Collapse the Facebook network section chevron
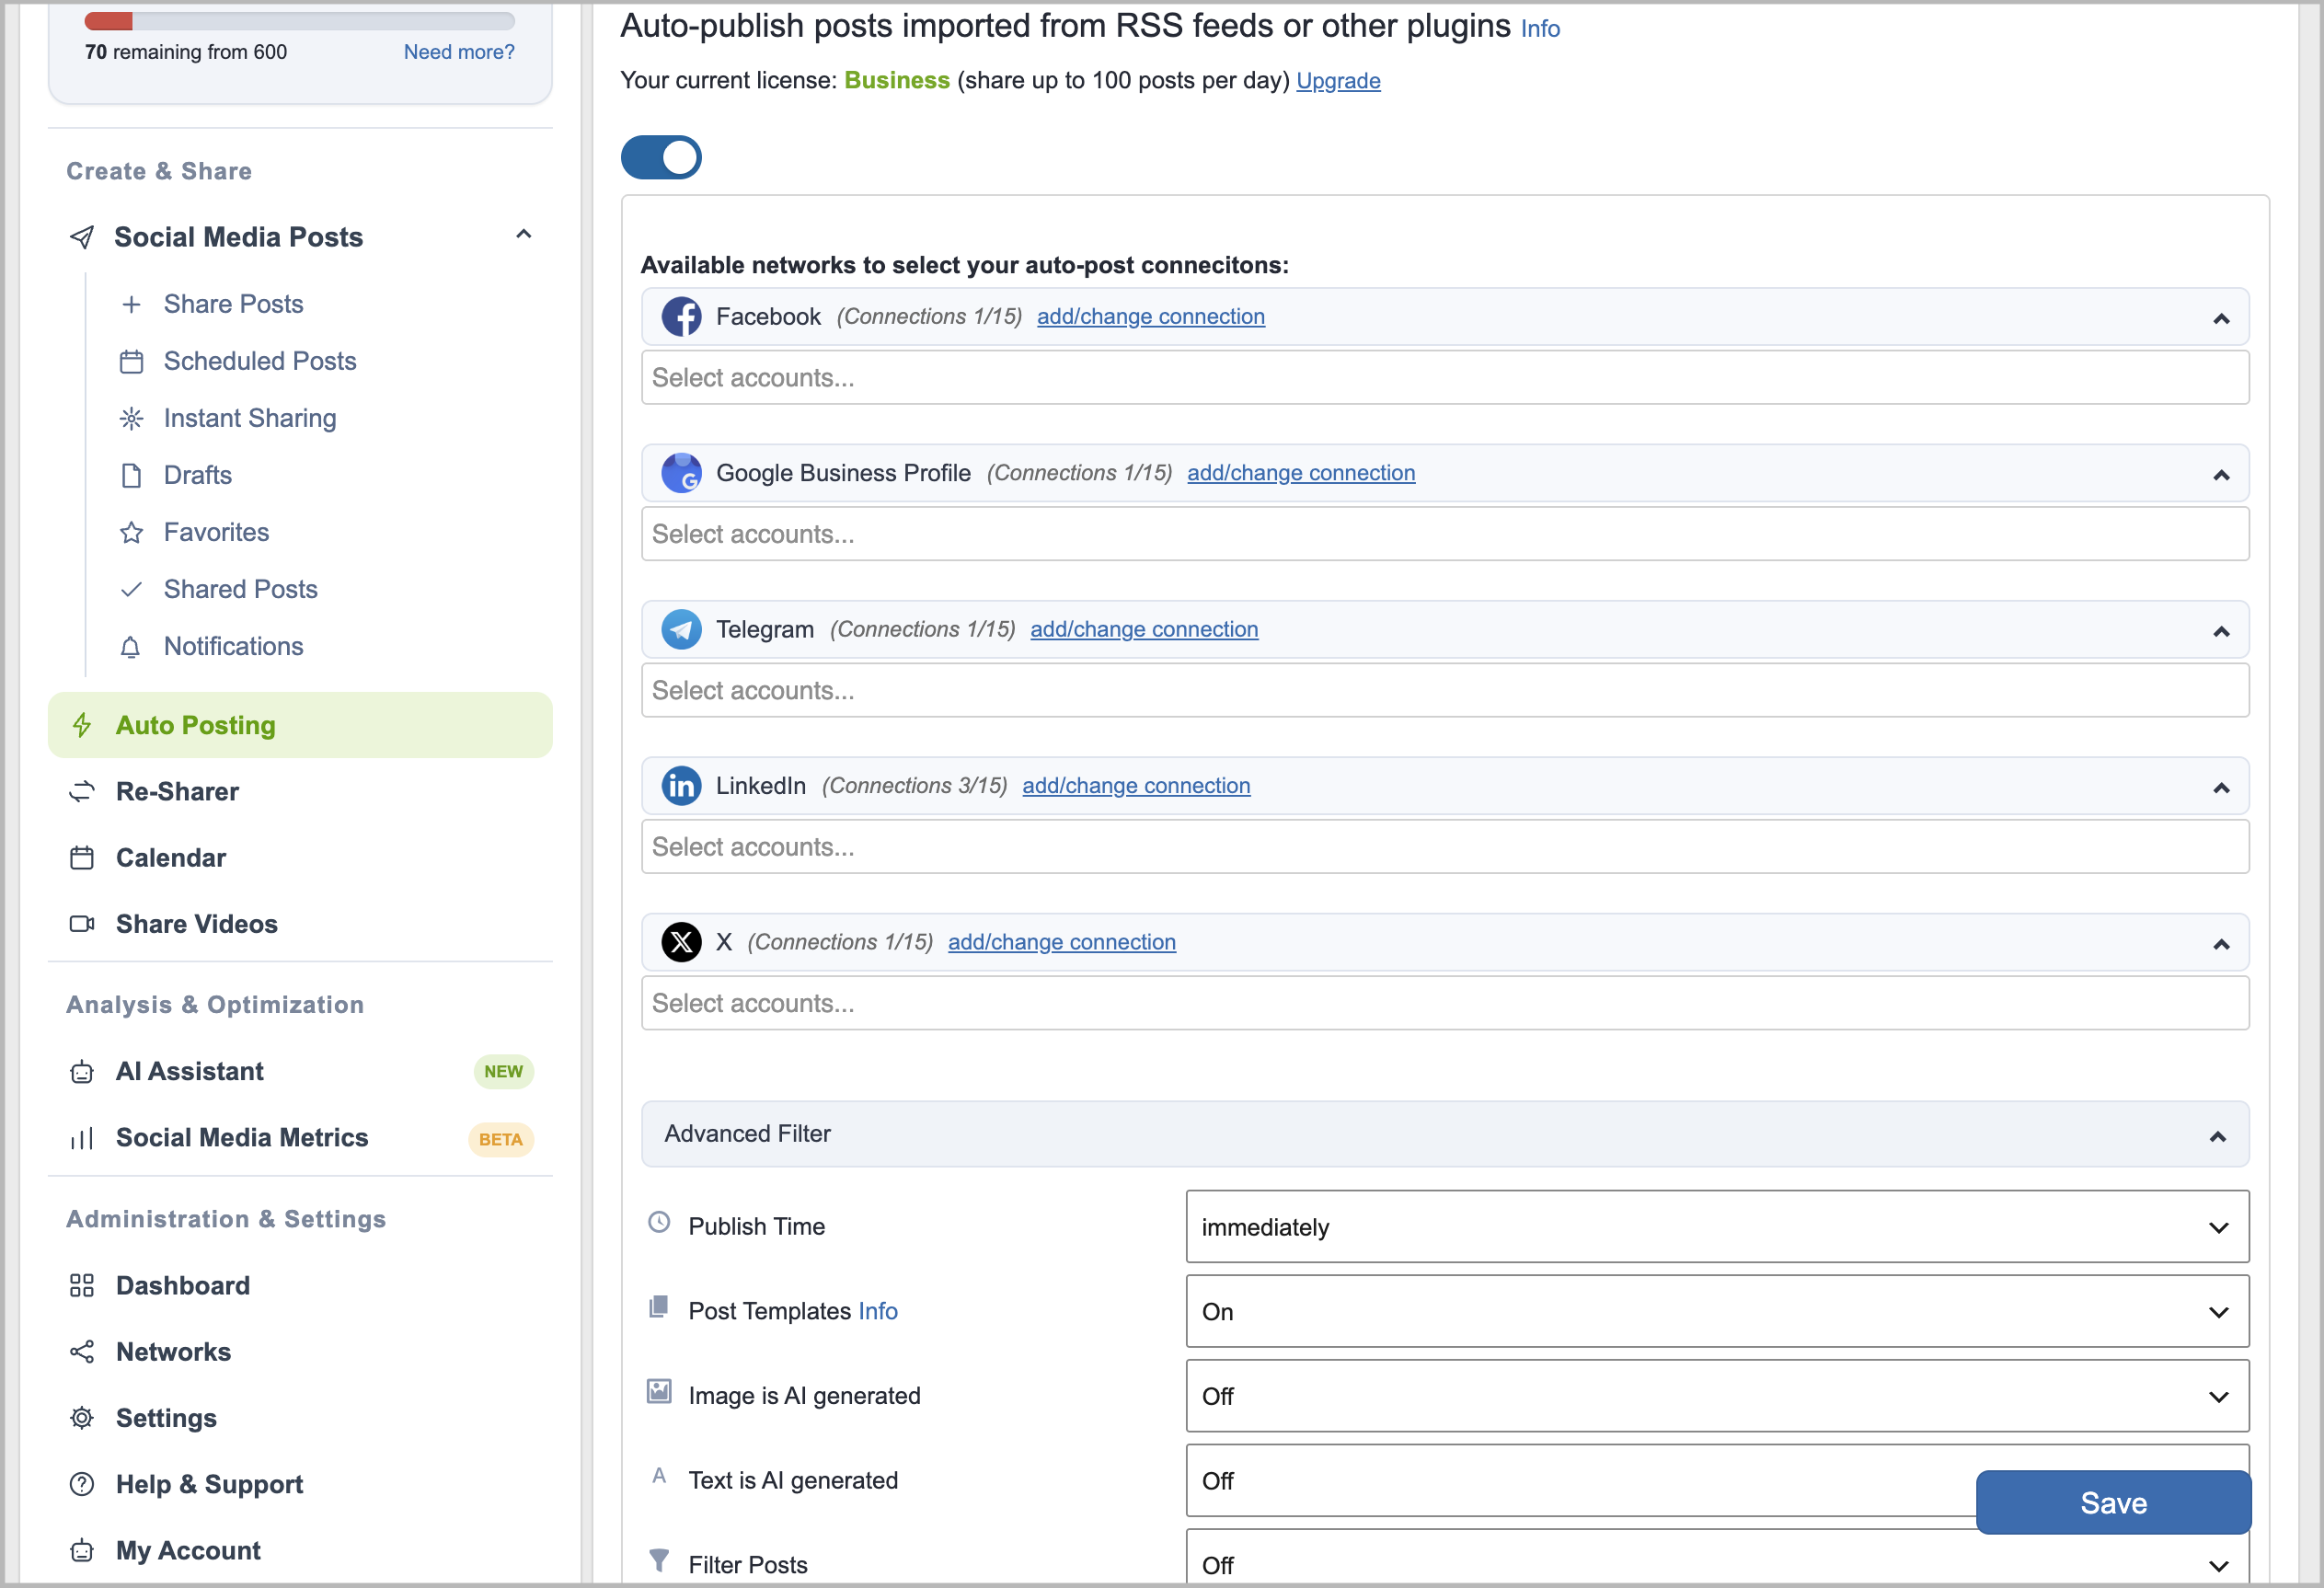 pyautogui.click(x=2221, y=319)
